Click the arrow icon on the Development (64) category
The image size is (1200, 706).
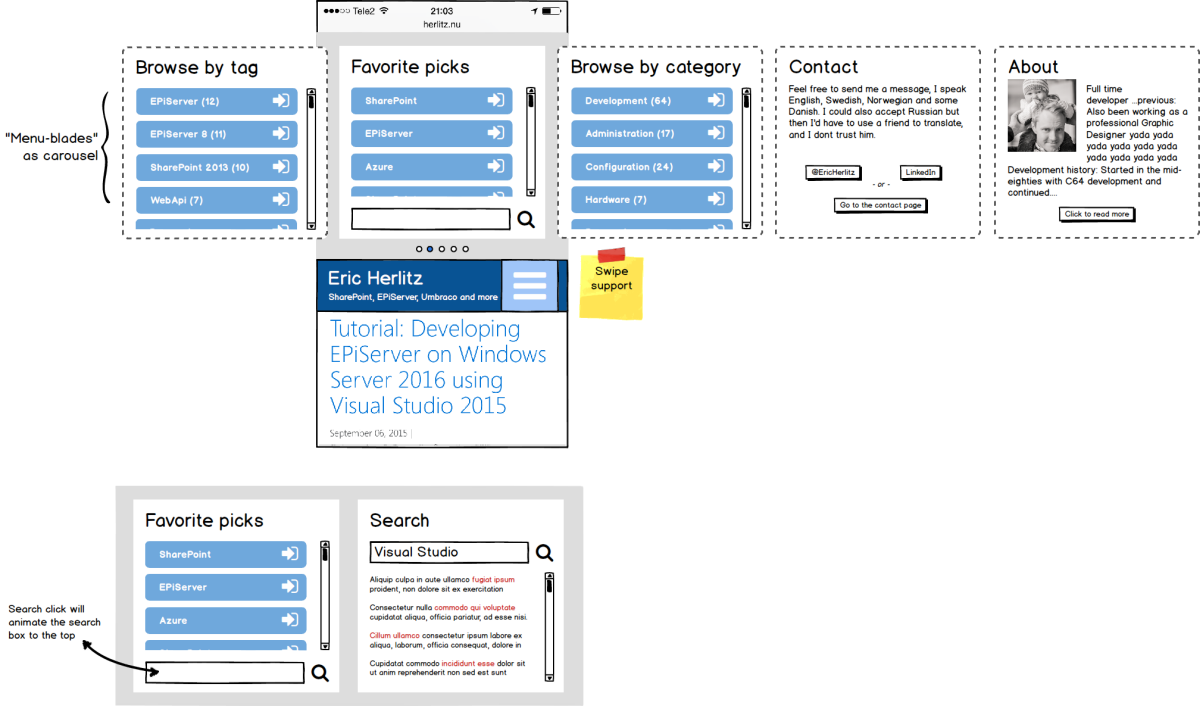716,101
